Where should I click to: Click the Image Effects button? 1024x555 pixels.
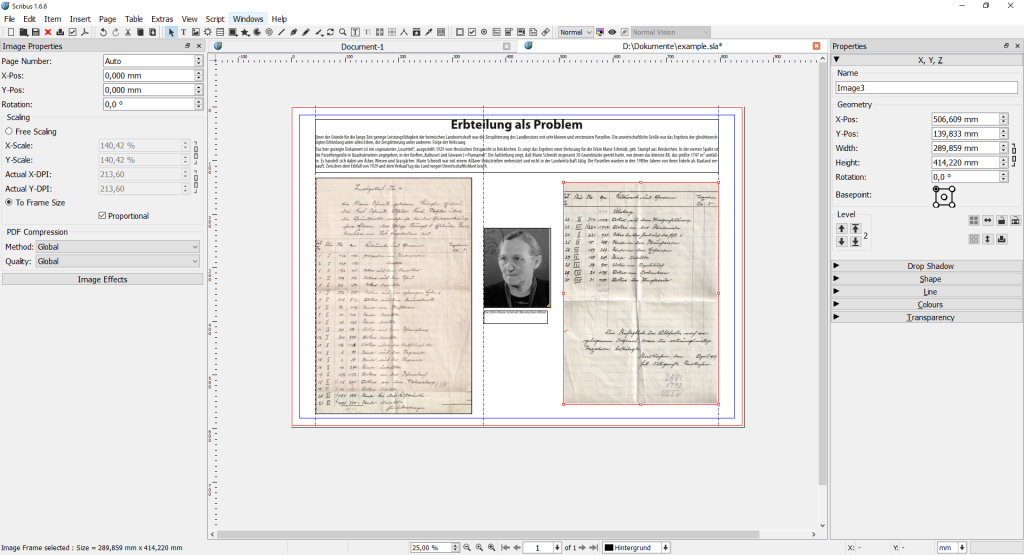coord(103,279)
